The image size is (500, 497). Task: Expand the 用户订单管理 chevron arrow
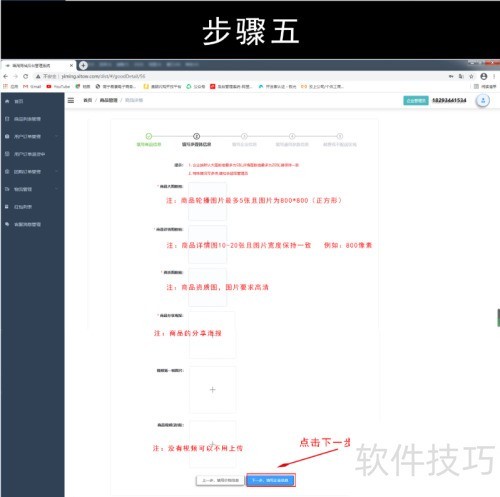[x=56, y=136]
